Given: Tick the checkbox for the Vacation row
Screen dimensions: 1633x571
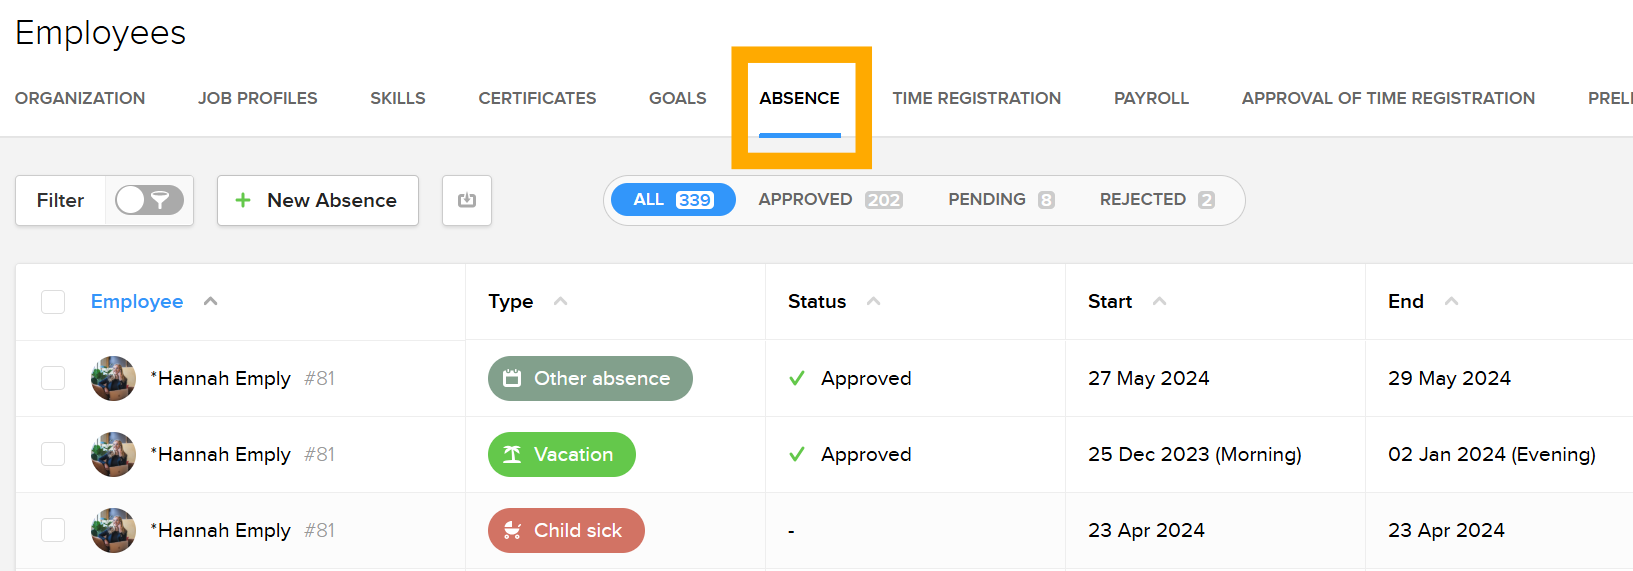Looking at the screenshot, I should (53, 454).
